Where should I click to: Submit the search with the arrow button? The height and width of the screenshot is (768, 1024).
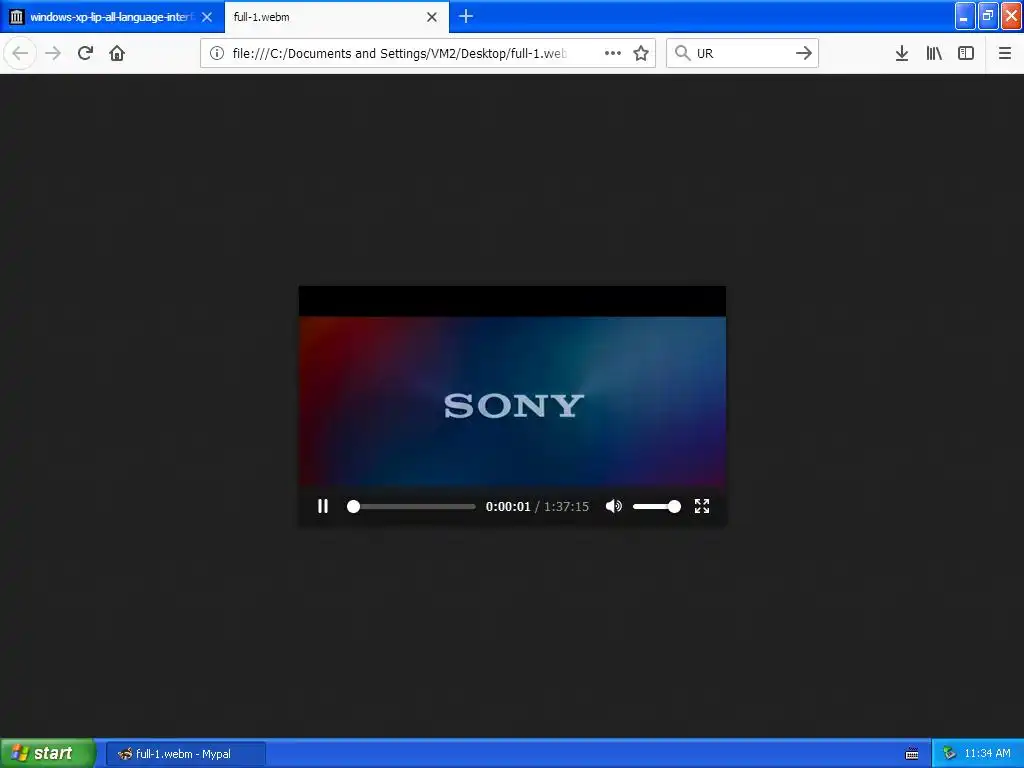click(x=804, y=53)
